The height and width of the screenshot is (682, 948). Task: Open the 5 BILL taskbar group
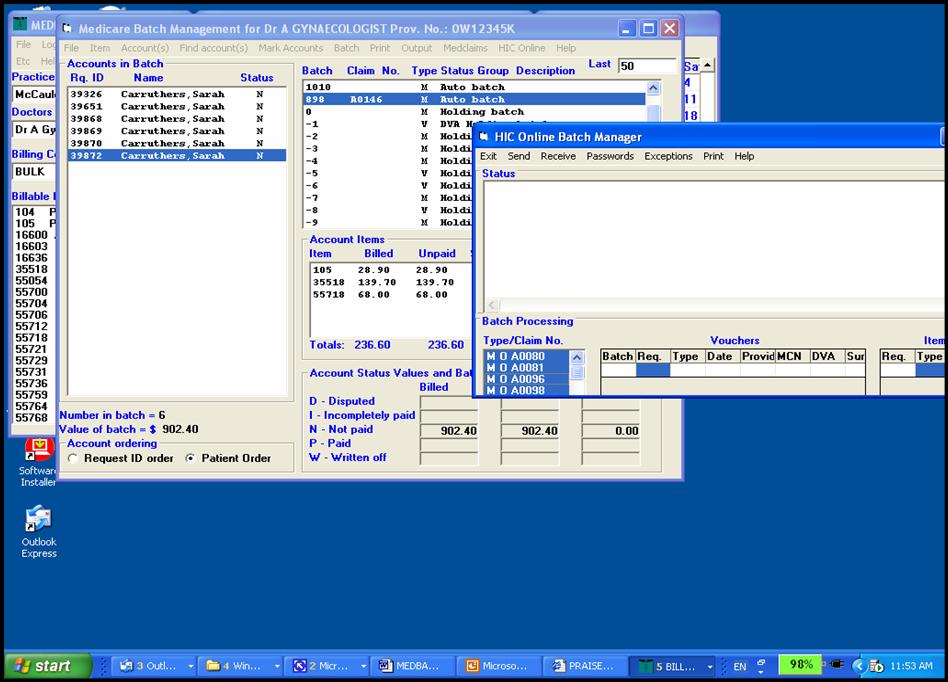[x=674, y=666]
